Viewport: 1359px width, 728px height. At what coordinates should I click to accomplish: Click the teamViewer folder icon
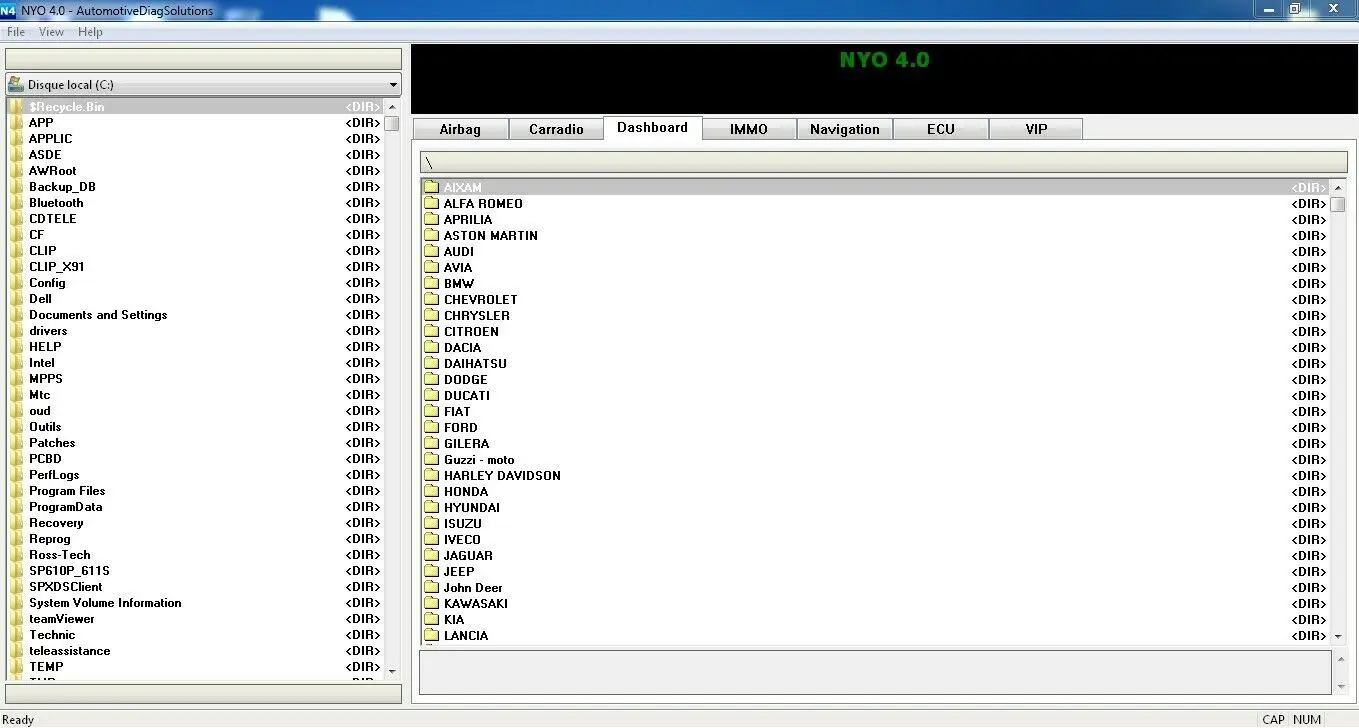tap(16, 619)
